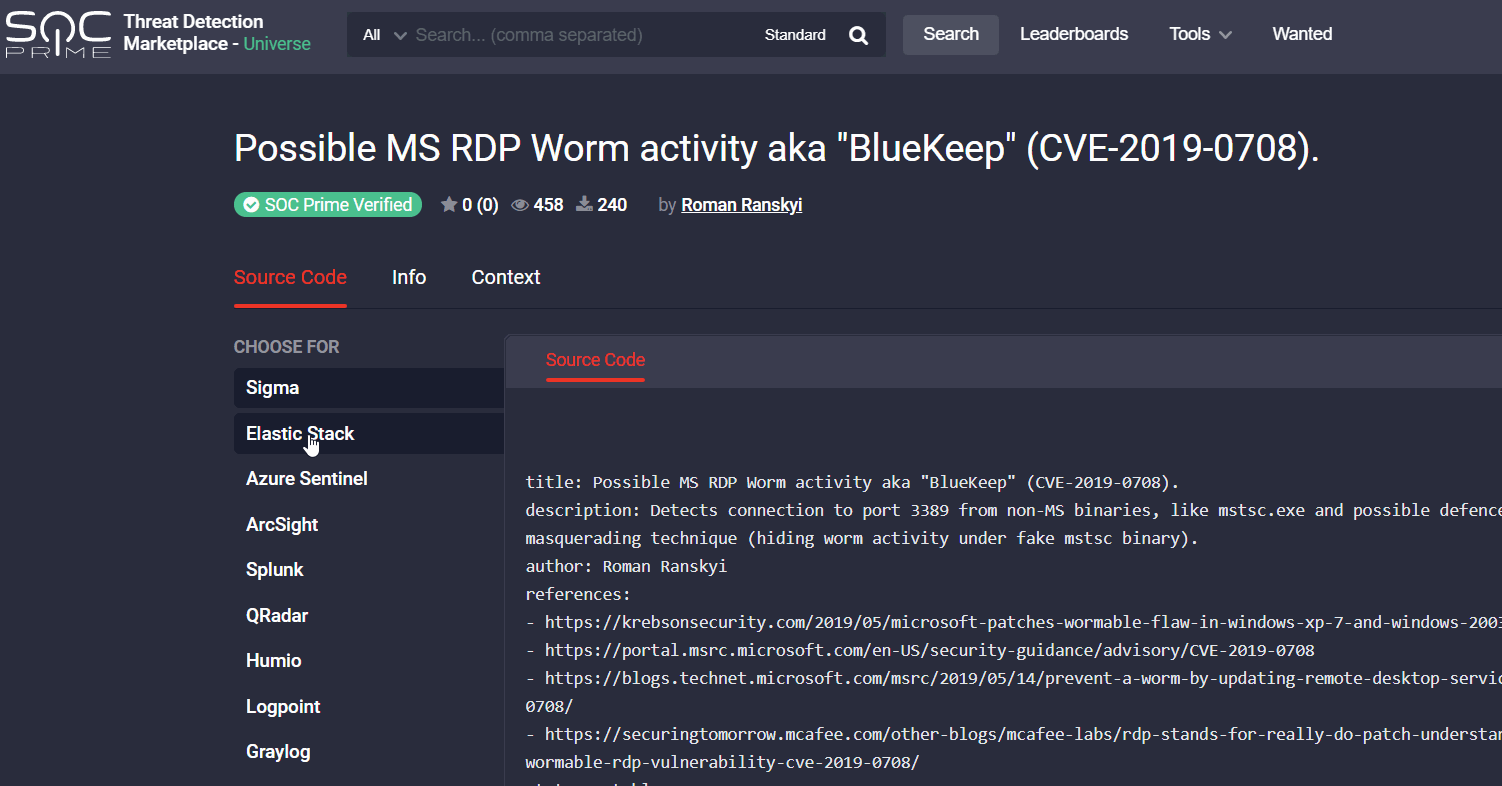Open the Roman Ranskyi author link

coord(742,205)
